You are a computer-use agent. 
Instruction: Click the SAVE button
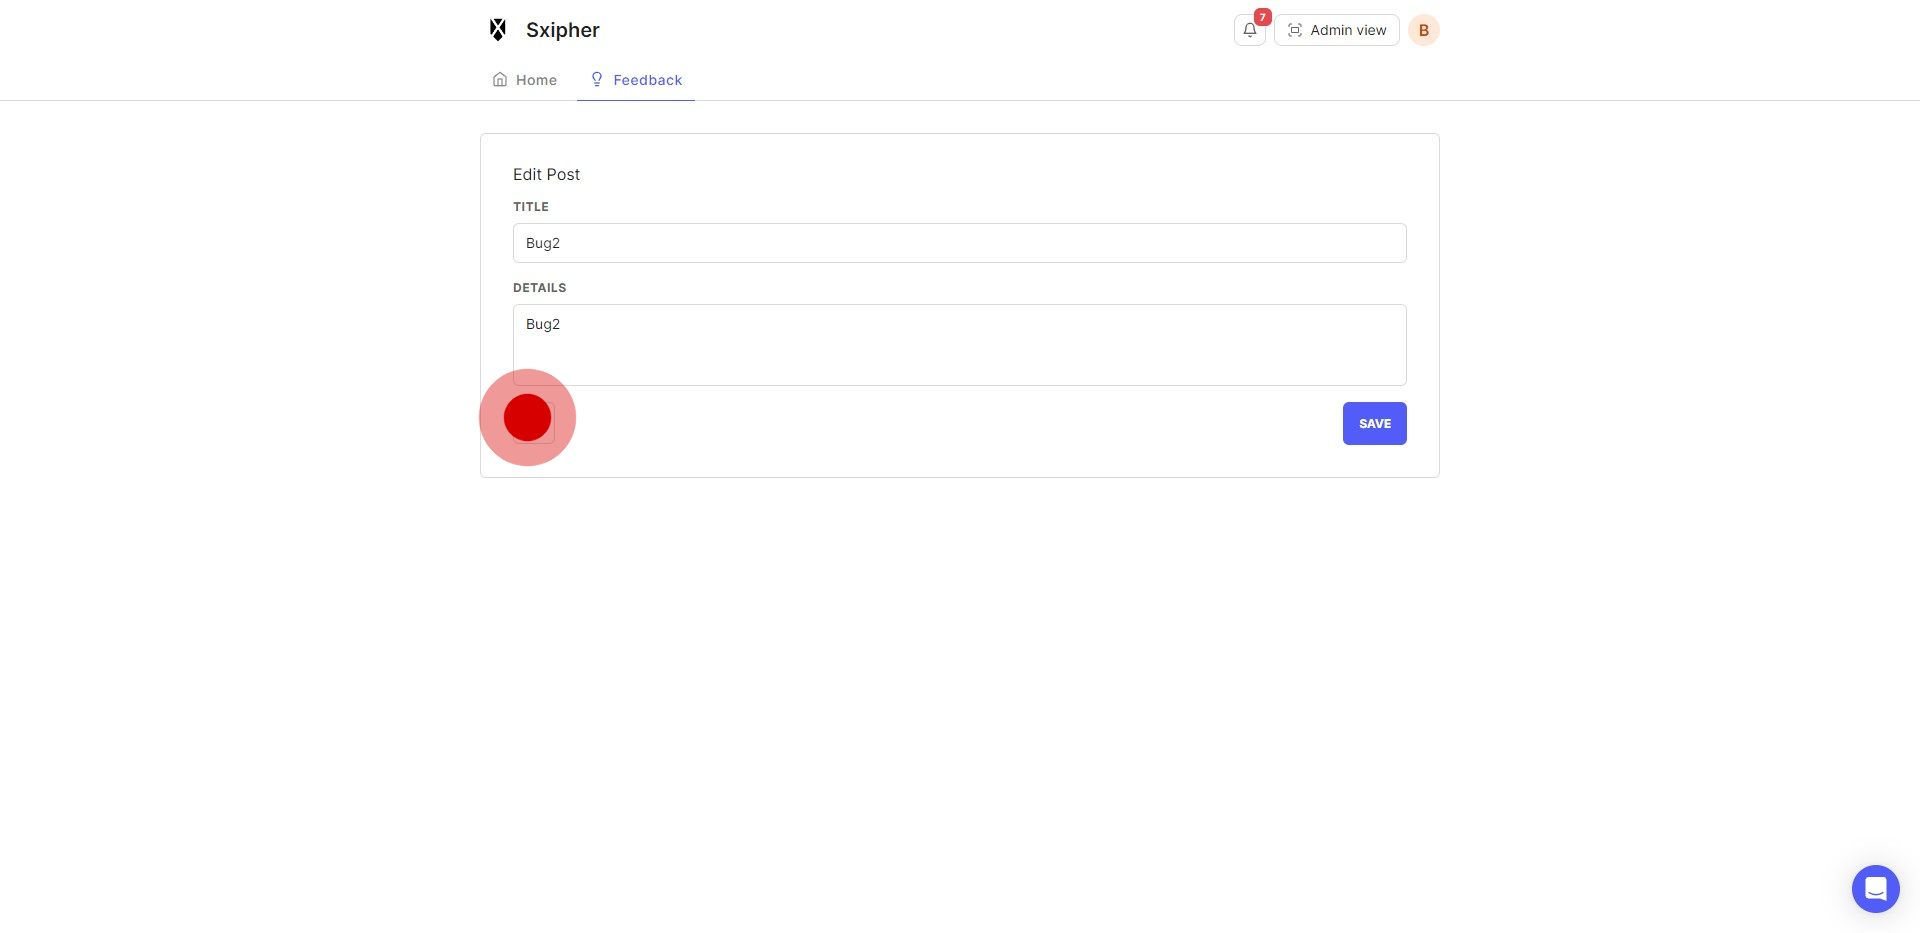pyautogui.click(x=1374, y=423)
